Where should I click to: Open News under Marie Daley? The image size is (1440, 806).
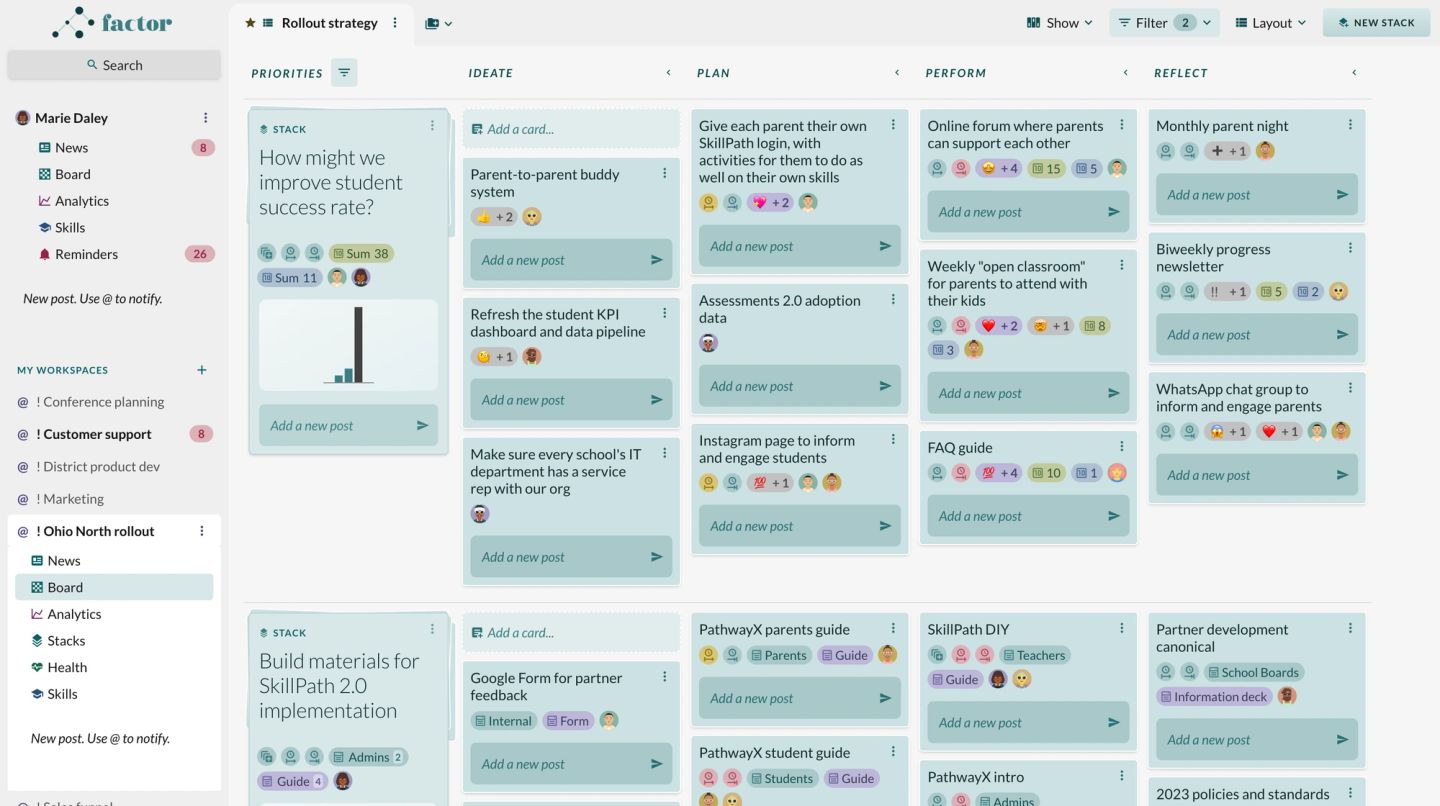71,148
